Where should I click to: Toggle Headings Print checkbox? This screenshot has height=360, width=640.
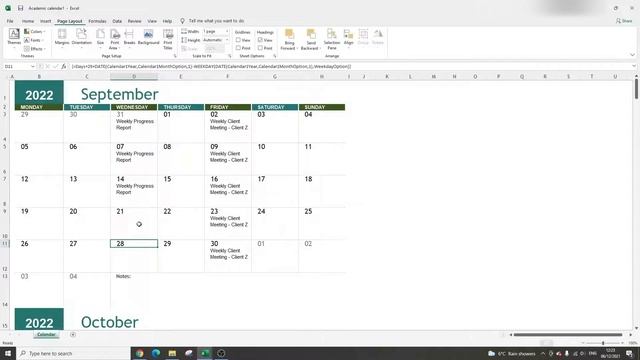pyautogui.click(x=260, y=48)
